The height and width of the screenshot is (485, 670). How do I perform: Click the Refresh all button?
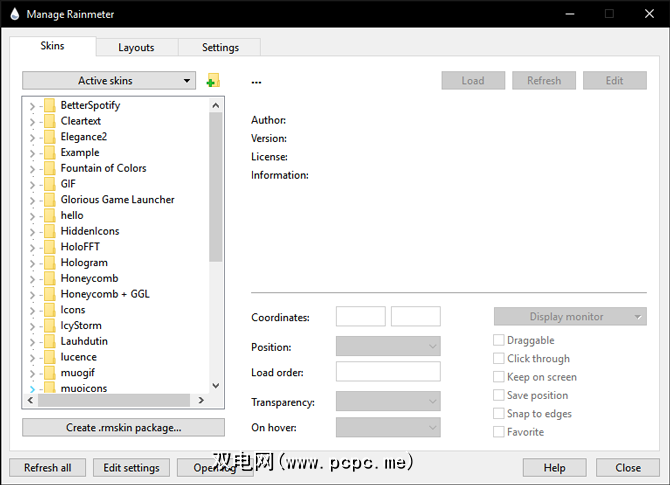click(x=47, y=467)
